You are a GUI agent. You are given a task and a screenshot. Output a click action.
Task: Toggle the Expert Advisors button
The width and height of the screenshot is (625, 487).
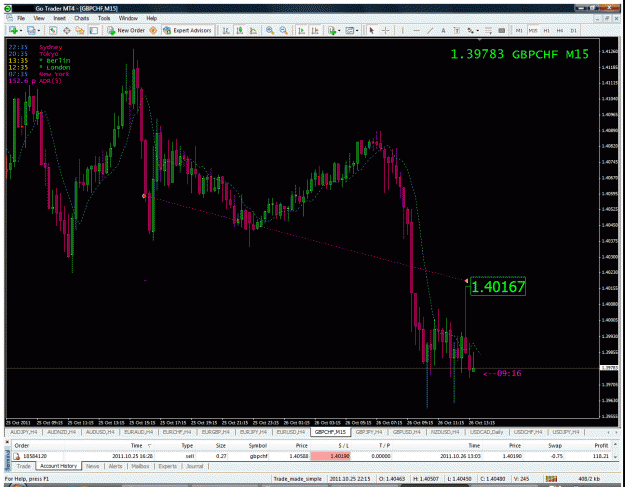[187, 30]
